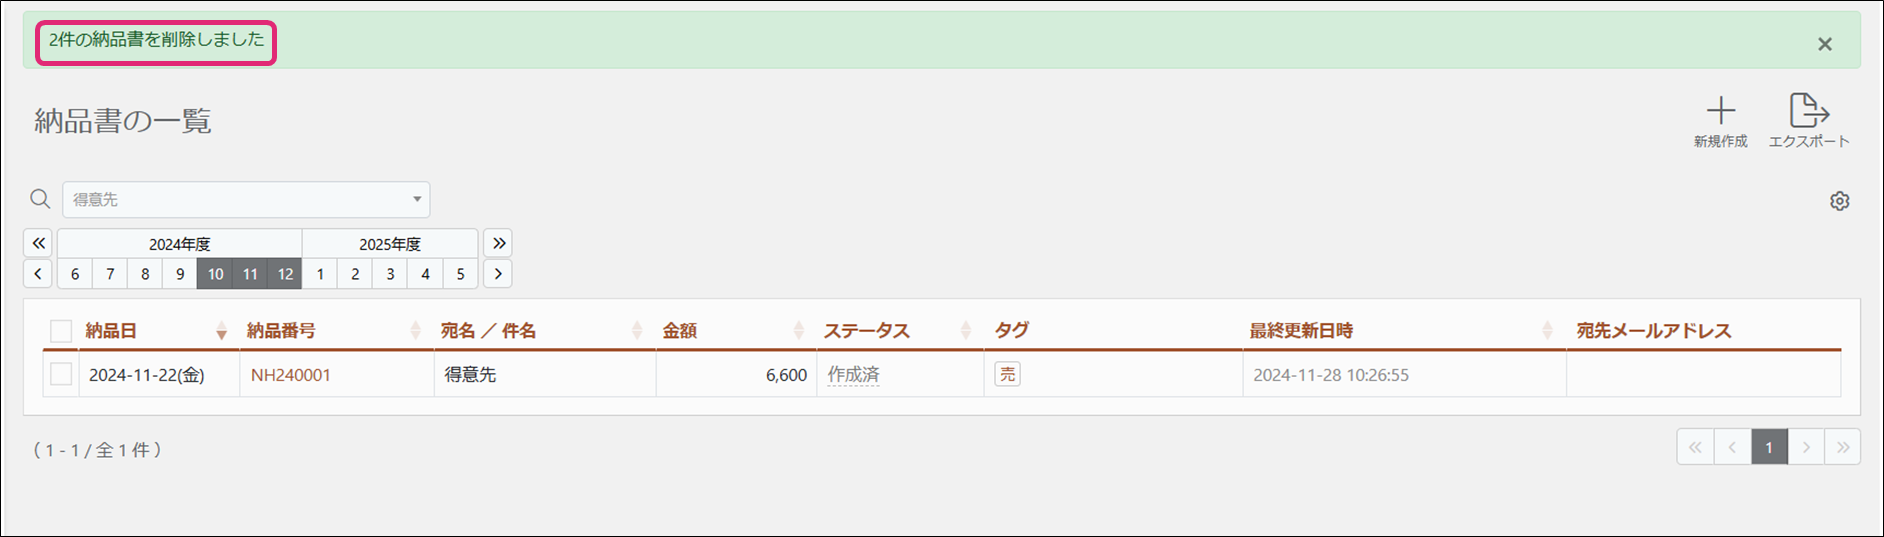
Task: Click the search magnifier icon
Action: tap(40, 199)
